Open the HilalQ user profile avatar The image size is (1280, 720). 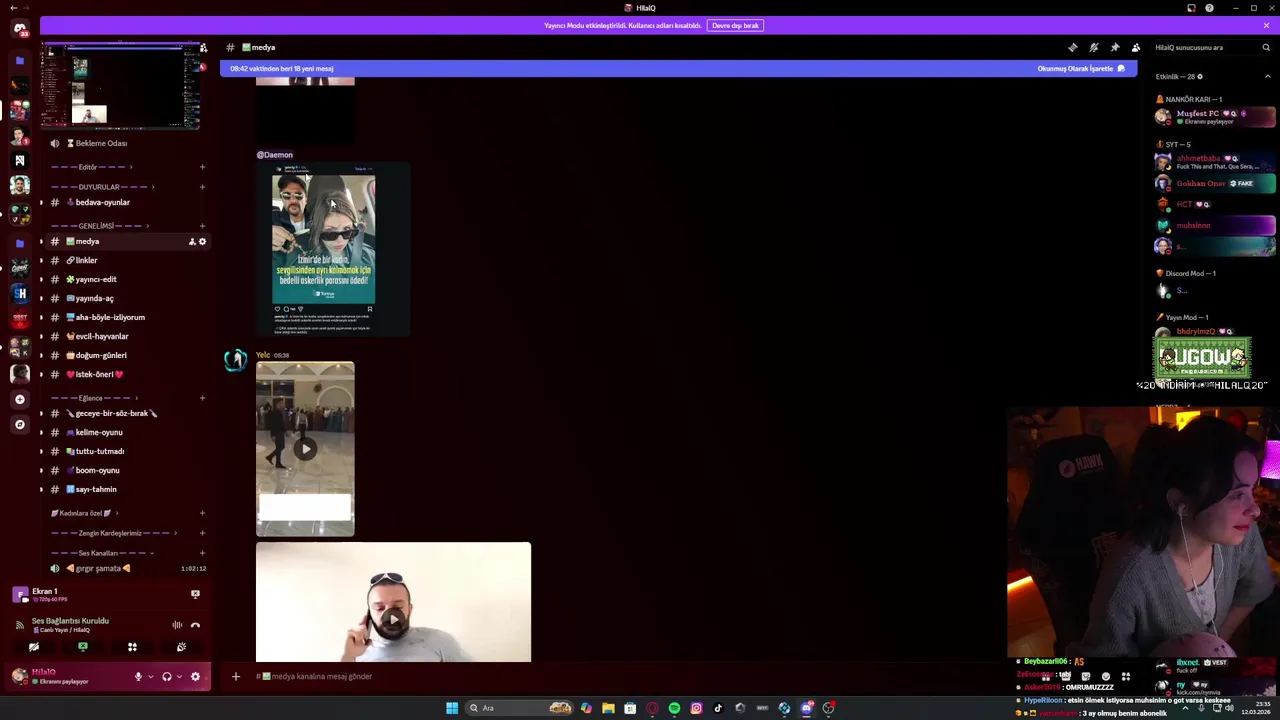pos(19,677)
